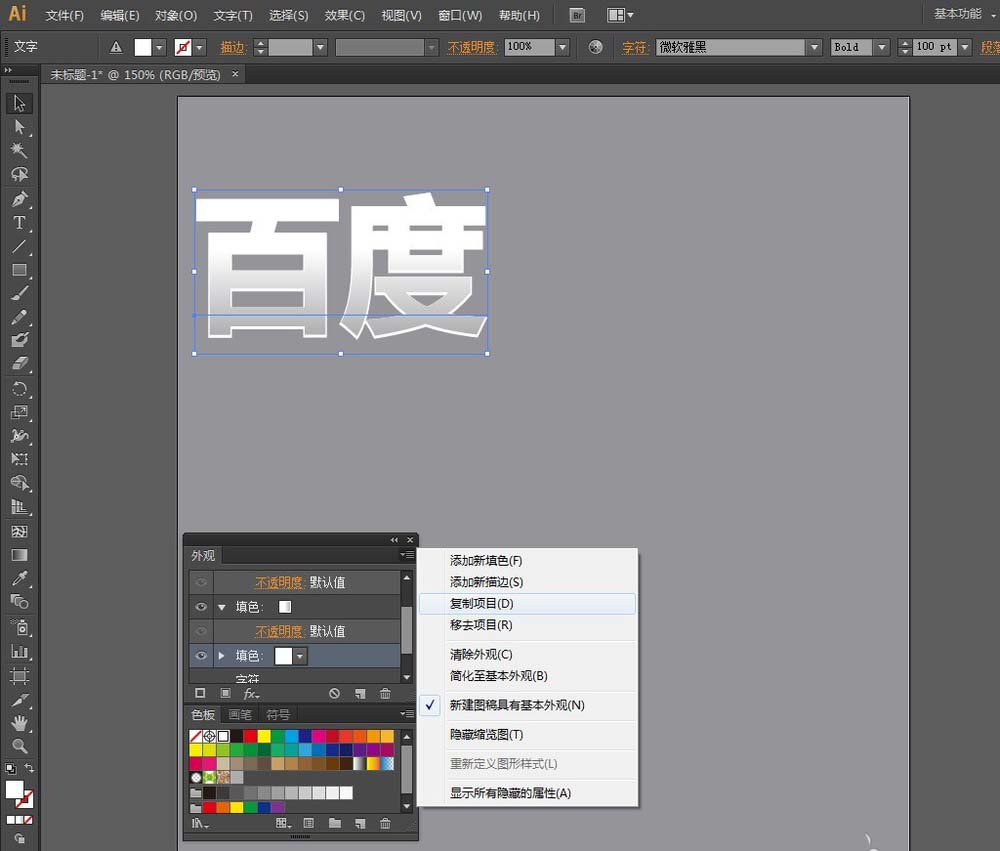The width and height of the screenshot is (1000, 851).
Task: Click the black-white gradient swatch
Action: click(360, 764)
